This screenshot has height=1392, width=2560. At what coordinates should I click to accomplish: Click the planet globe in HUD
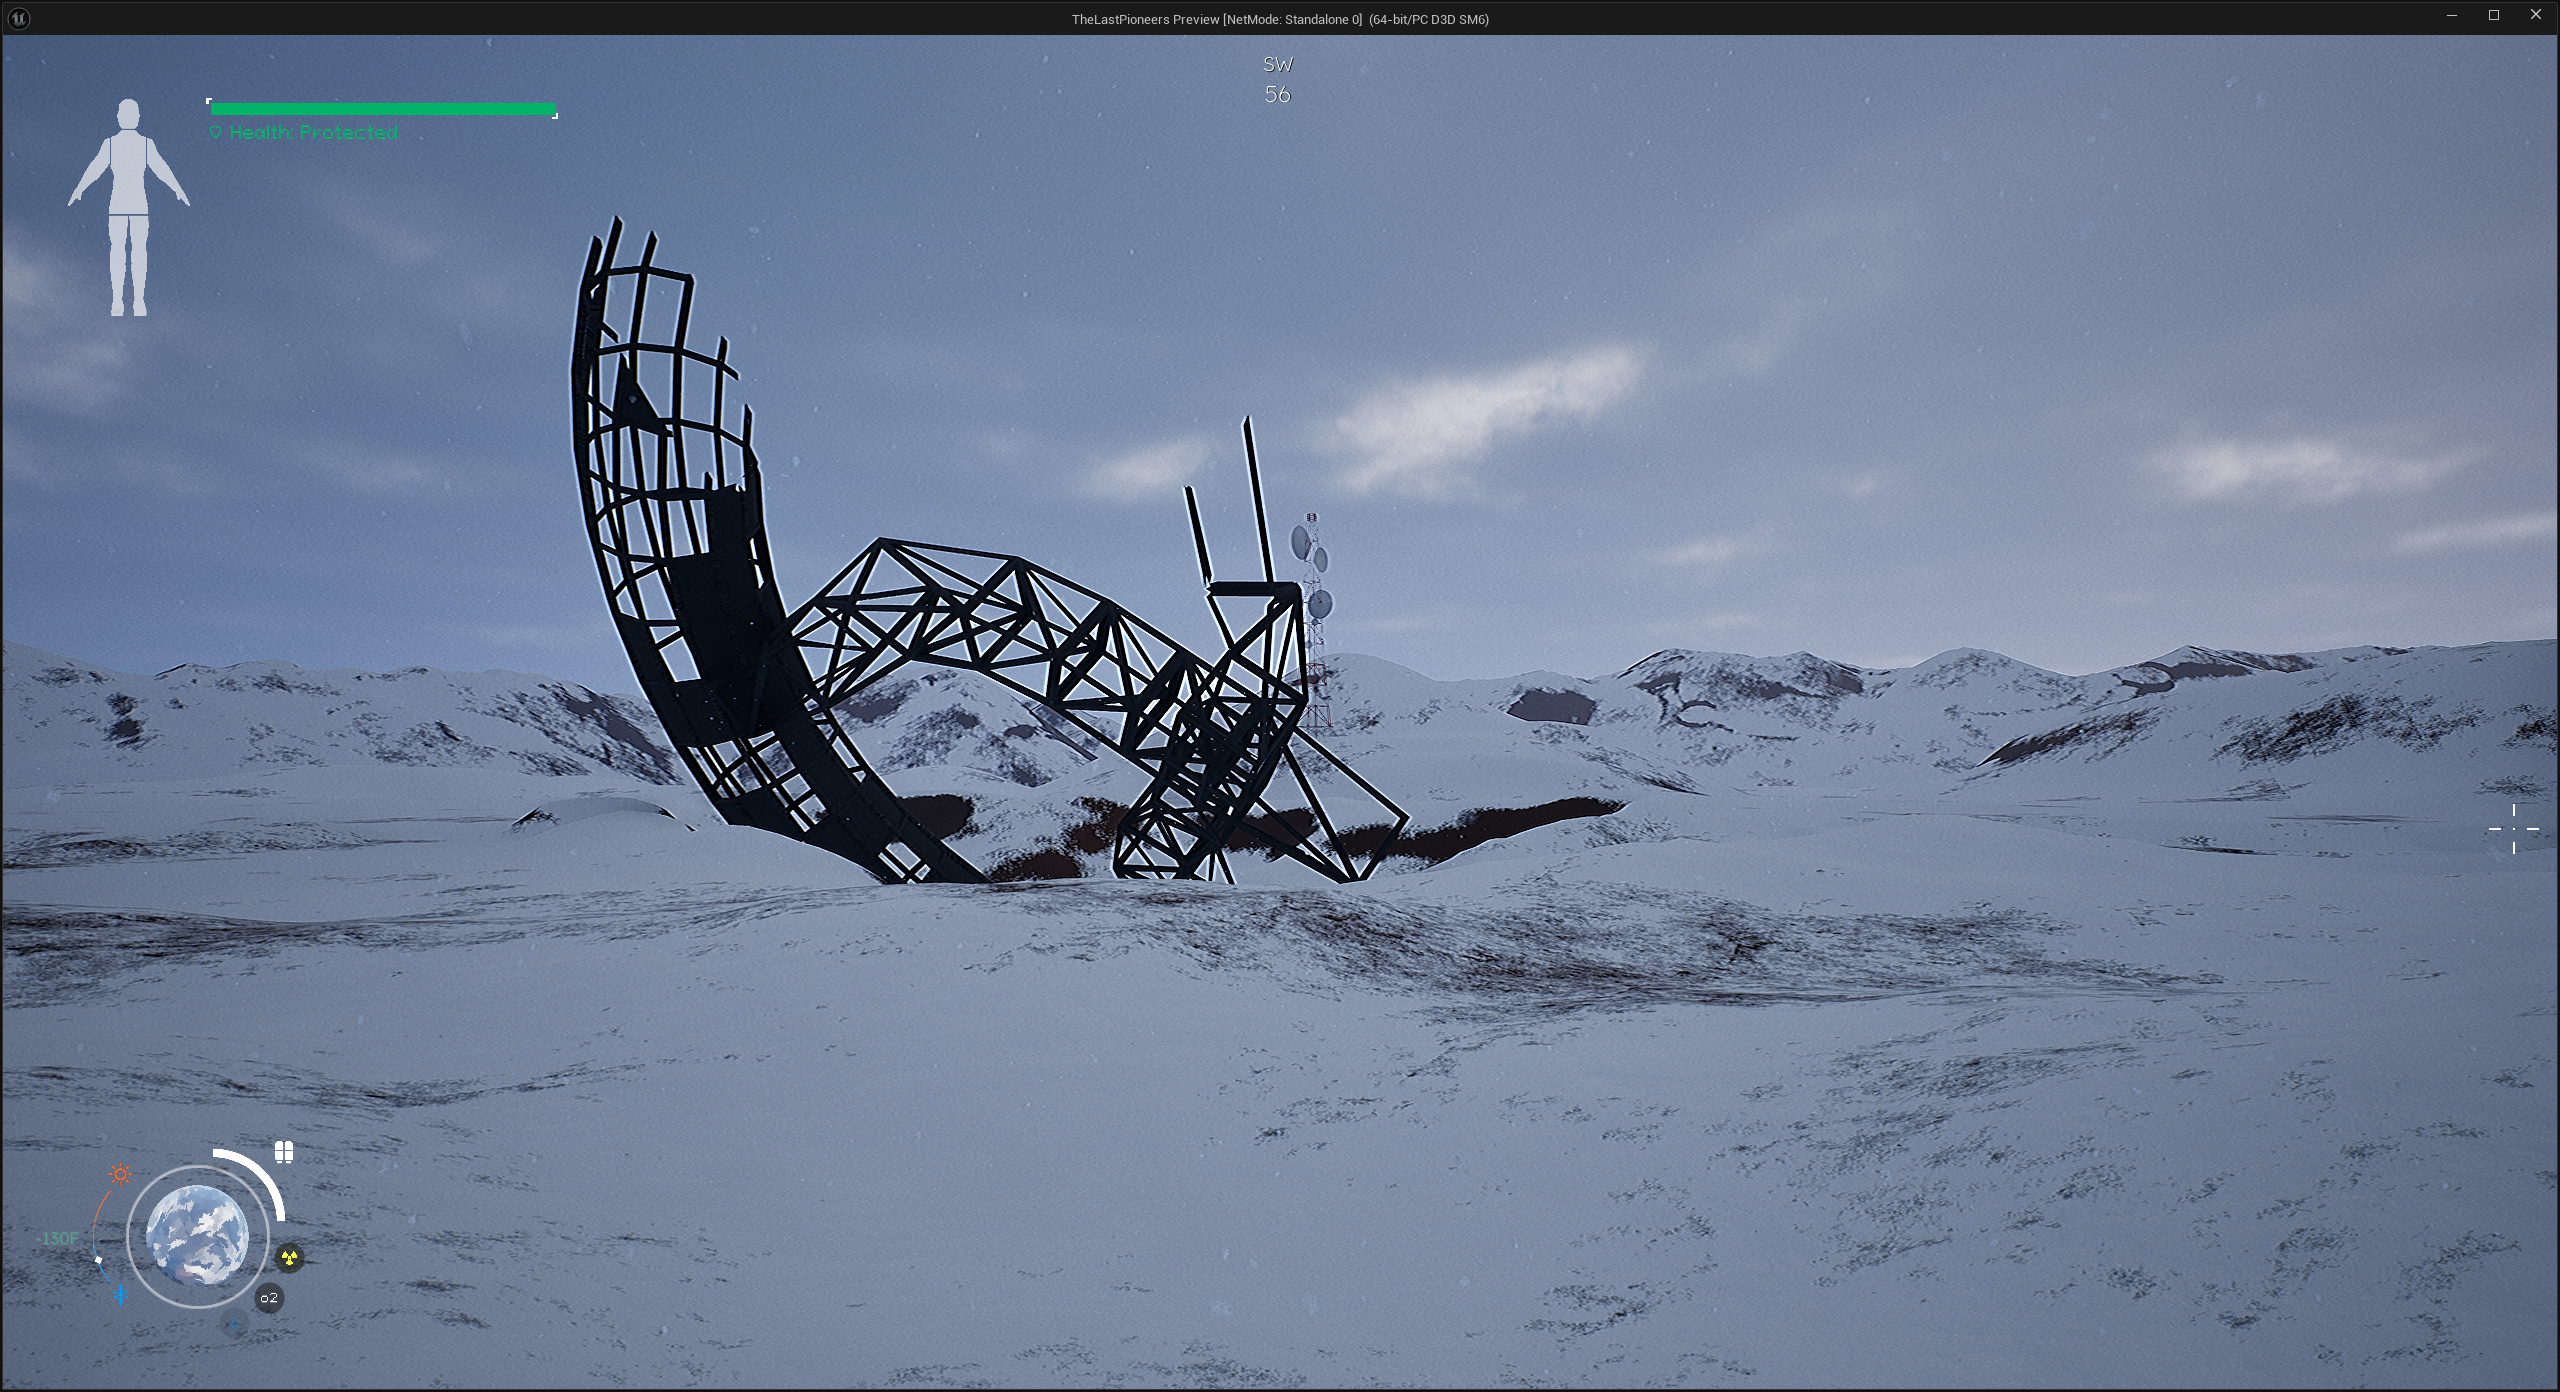pyautogui.click(x=198, y=1236)
